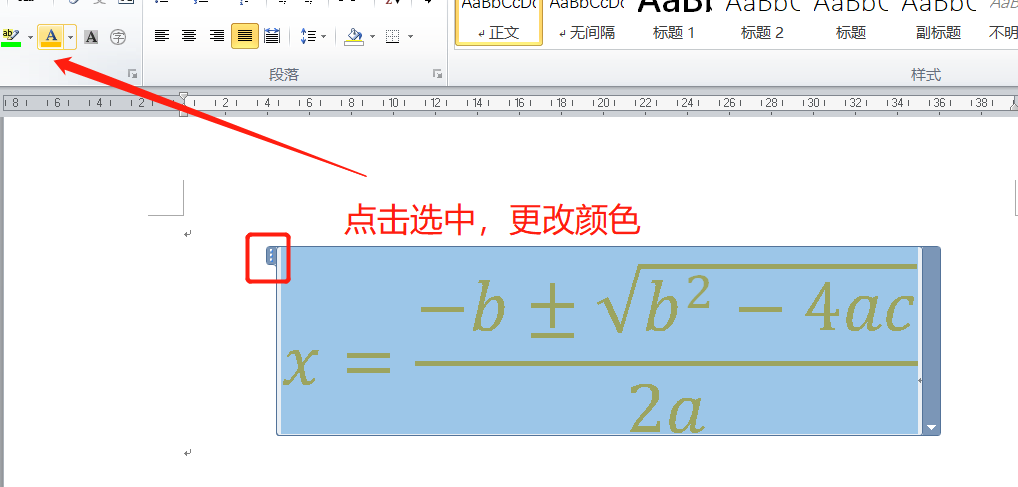
Task: Open the paragraph (段落) dialog launcher
Action: point(437,74)
